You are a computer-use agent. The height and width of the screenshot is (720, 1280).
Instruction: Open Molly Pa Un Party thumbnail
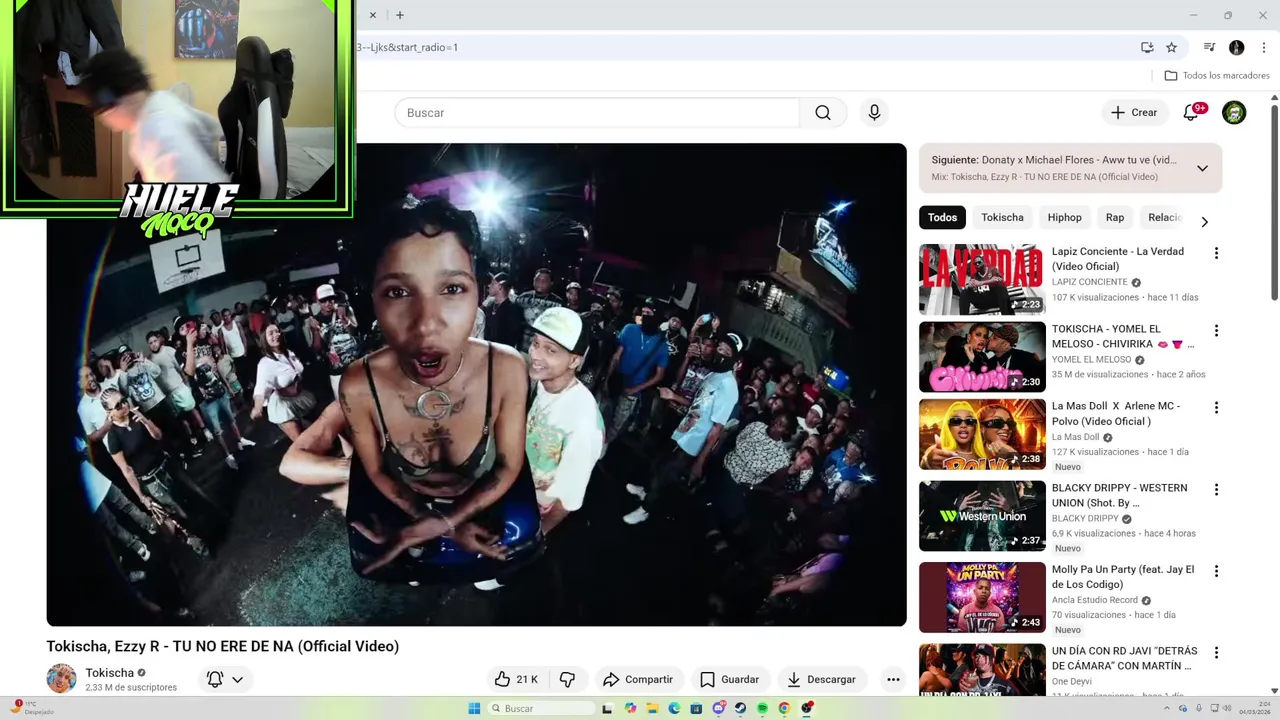point(982,597)
